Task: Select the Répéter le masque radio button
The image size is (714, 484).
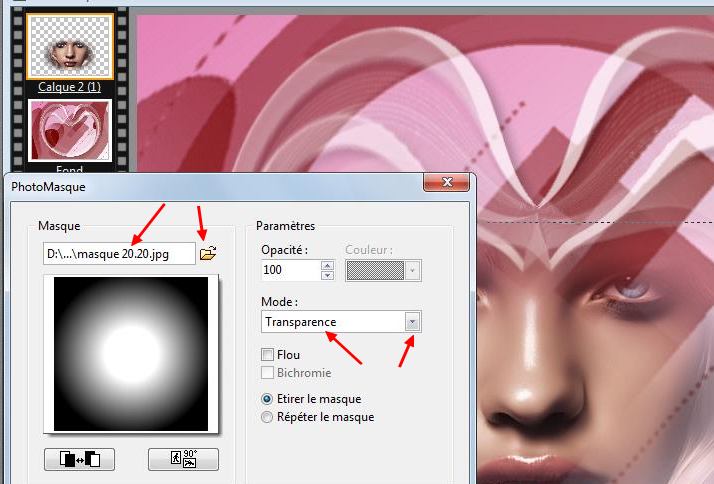Action: click(267, 417)
